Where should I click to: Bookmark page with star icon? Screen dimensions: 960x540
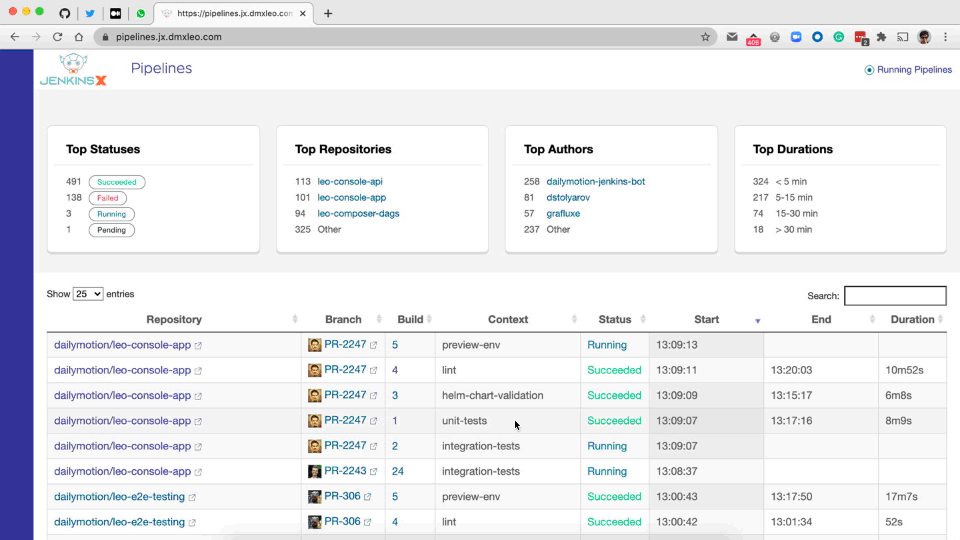705,37
